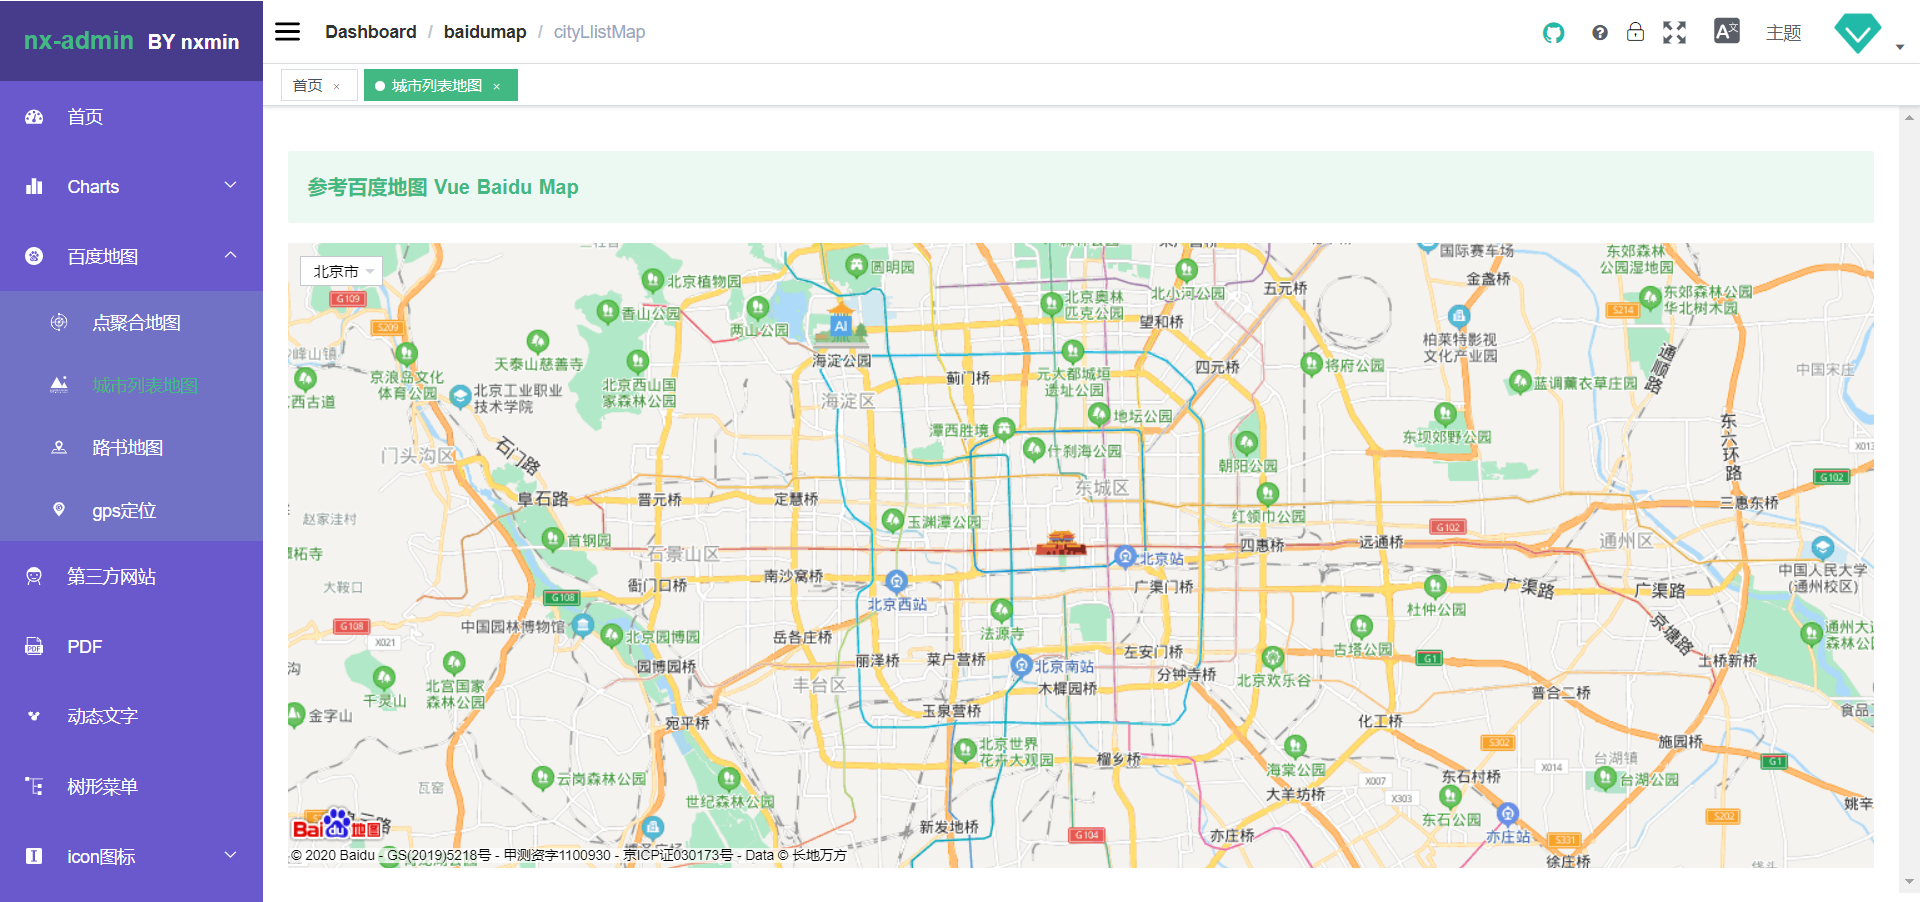The image size is (1920, 902).
Task: Click the 圆明园 park marker on map
Action: [856, 266]
